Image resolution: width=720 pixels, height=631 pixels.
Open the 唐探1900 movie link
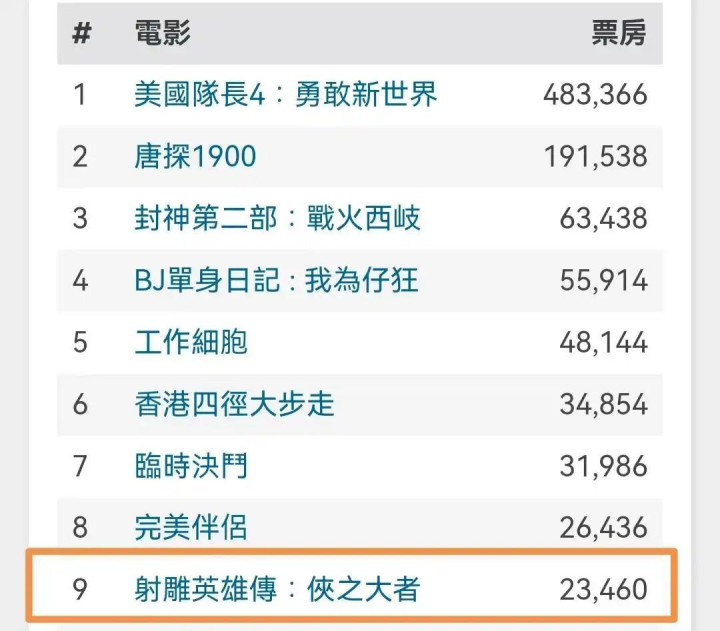[195, 157]
